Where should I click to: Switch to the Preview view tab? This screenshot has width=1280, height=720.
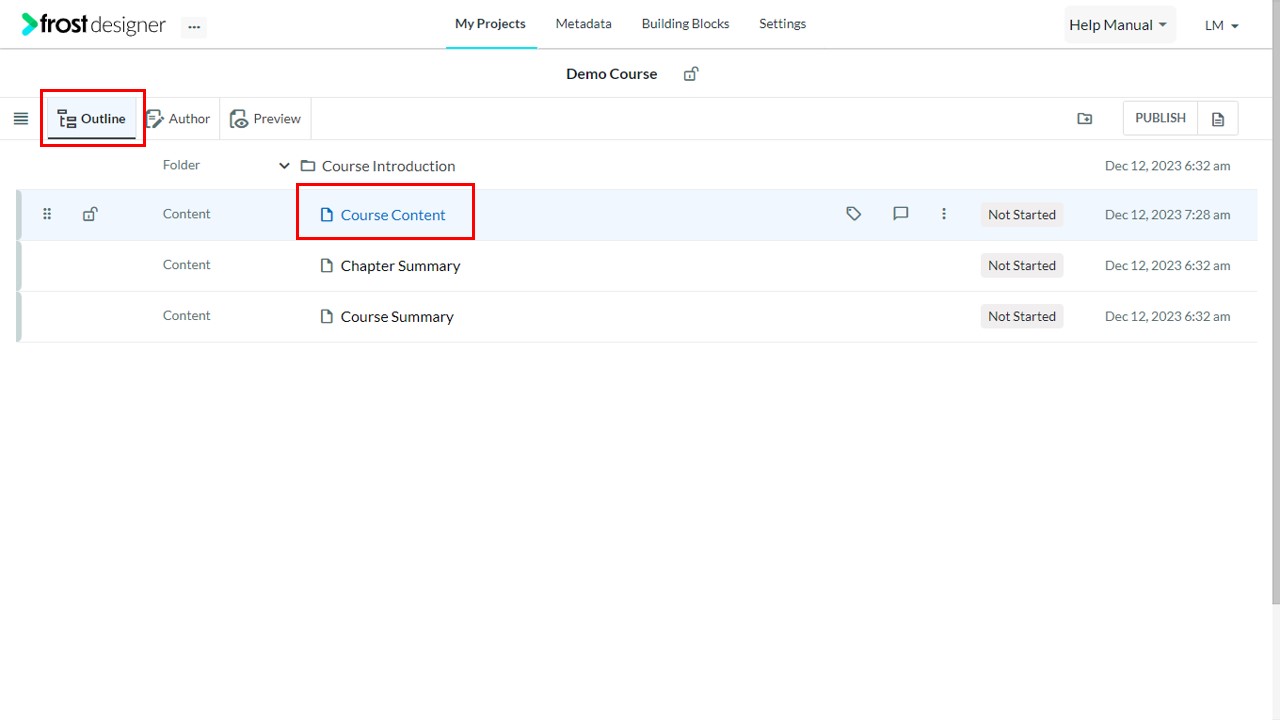click(x=265, y=118)
